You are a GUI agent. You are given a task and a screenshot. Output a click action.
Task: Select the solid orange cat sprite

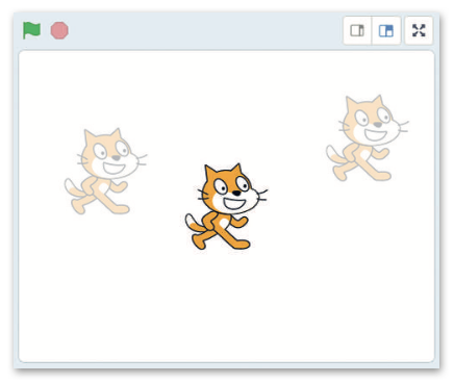click(226, 206)
